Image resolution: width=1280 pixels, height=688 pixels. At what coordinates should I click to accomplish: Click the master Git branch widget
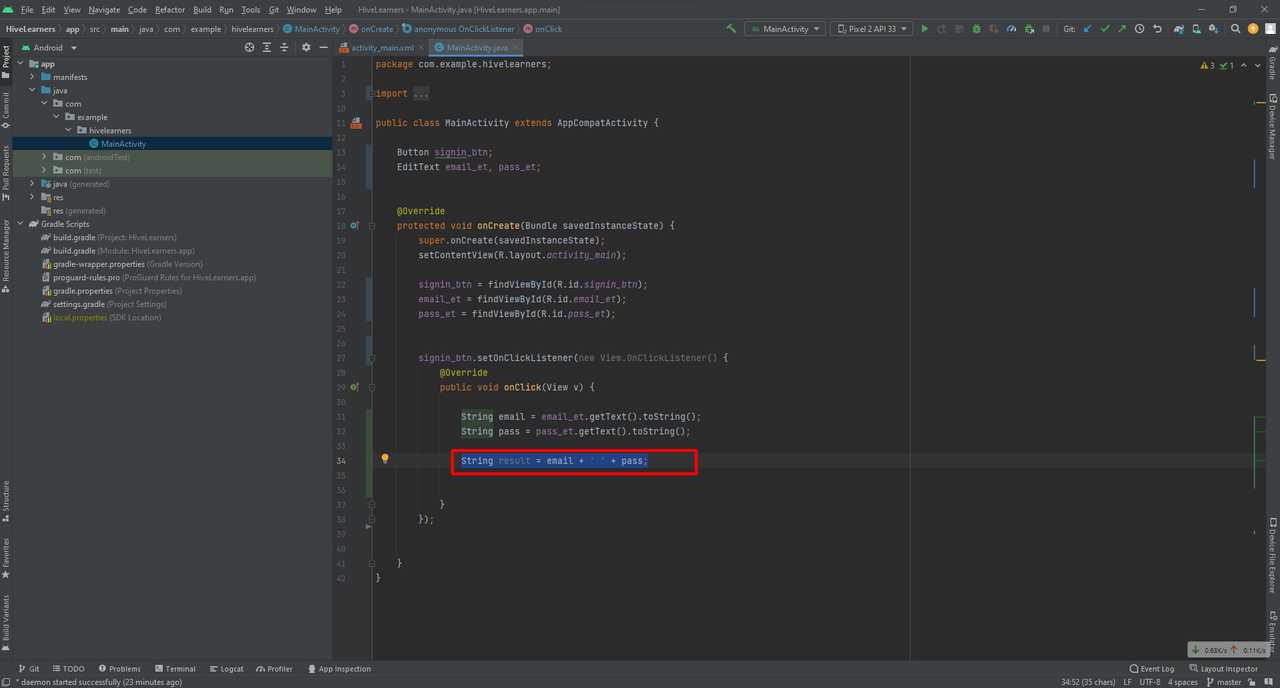click(1223, 682)
